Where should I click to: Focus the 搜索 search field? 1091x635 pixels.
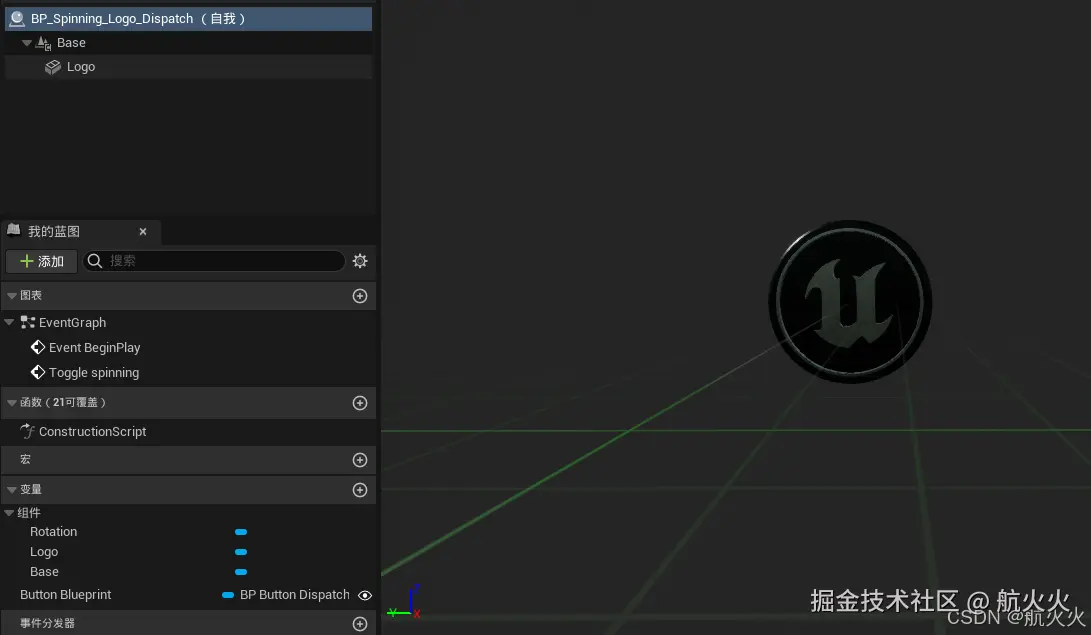tap(214, 261)
